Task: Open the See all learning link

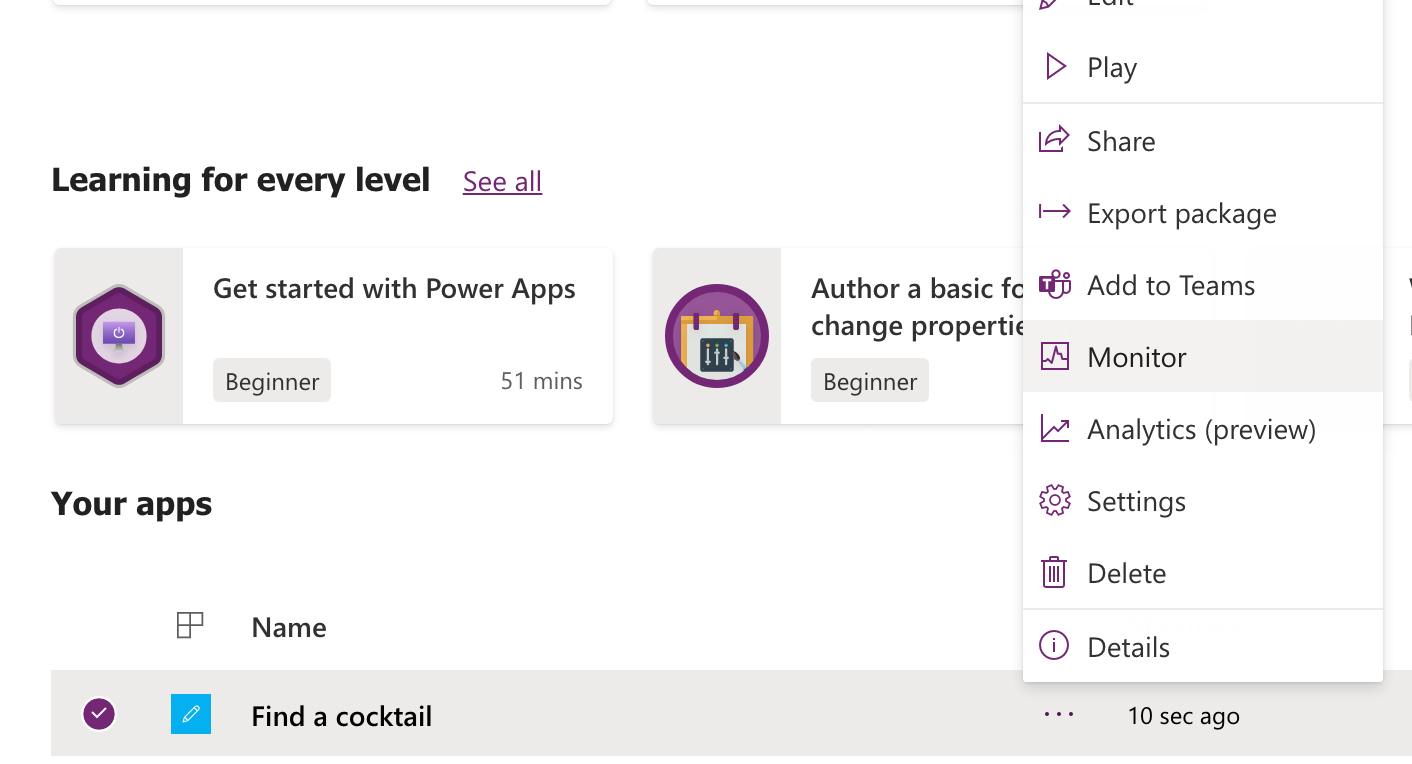Action: point(502,182)
